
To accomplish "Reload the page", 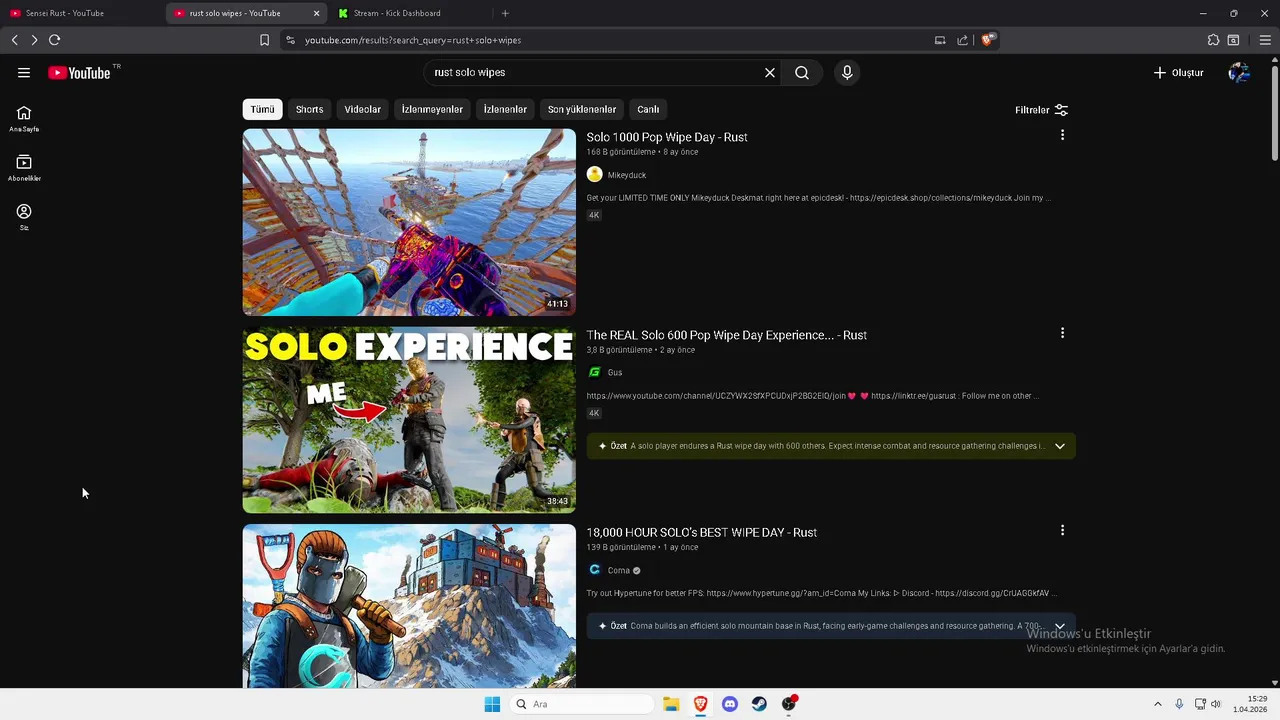I will 54,40.
